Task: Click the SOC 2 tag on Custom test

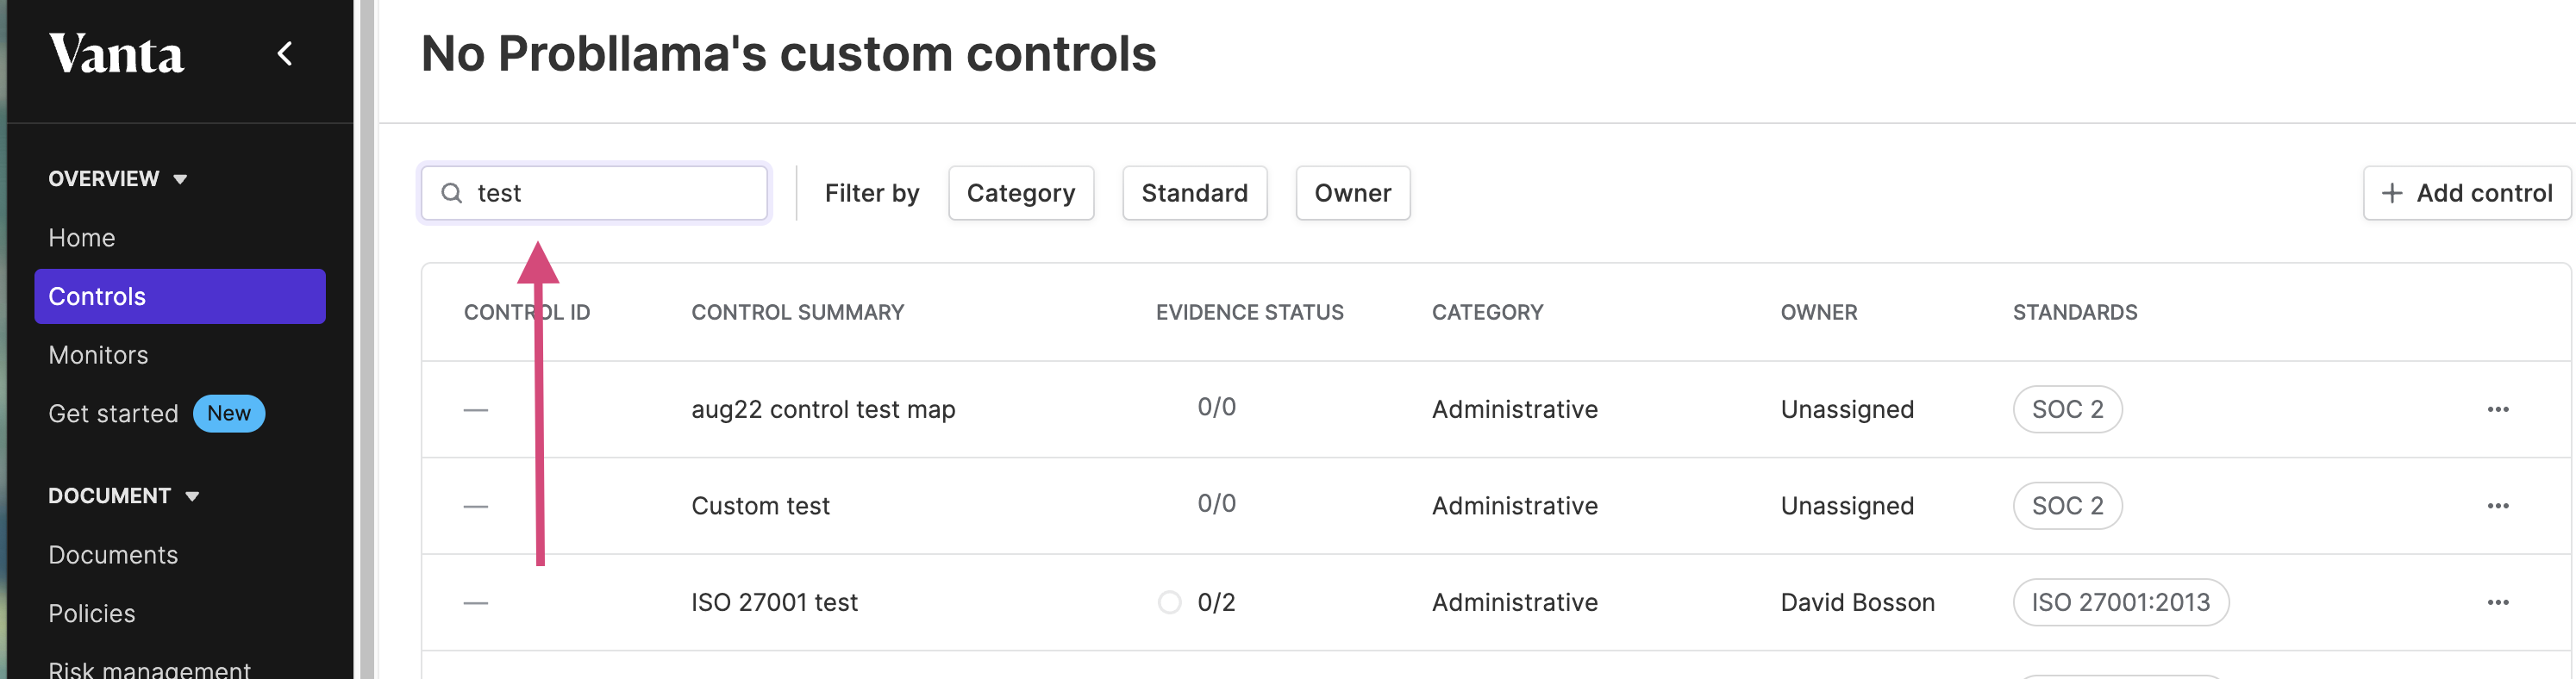Action: [2067, 506]
